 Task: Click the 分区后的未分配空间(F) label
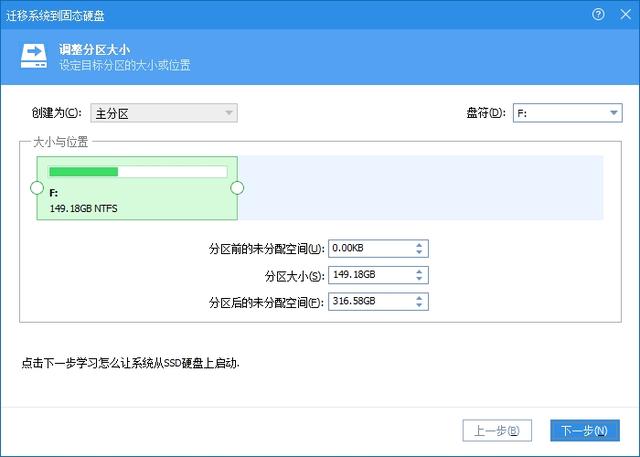(267, 302)
